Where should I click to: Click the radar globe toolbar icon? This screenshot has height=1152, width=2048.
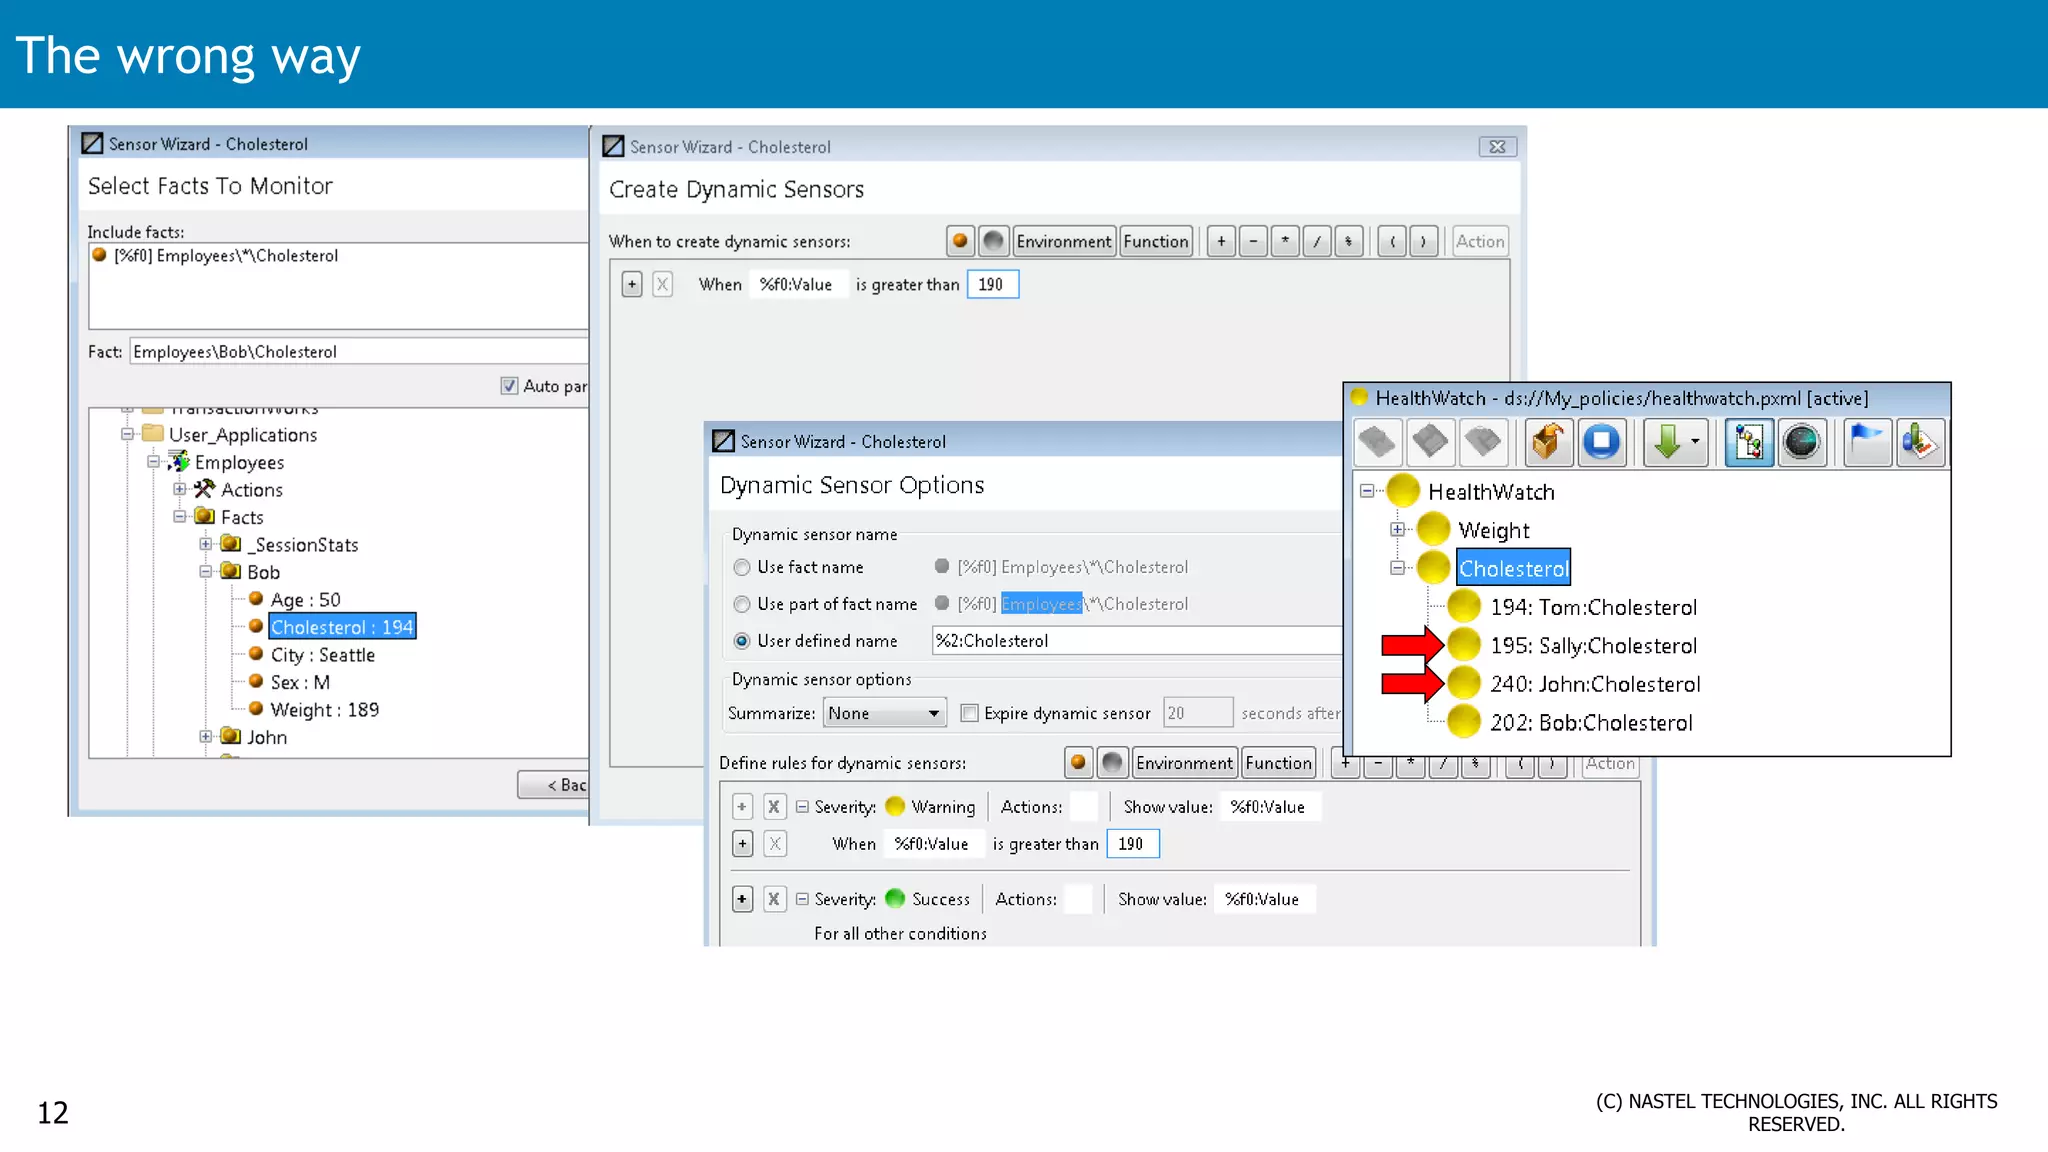1801,442
